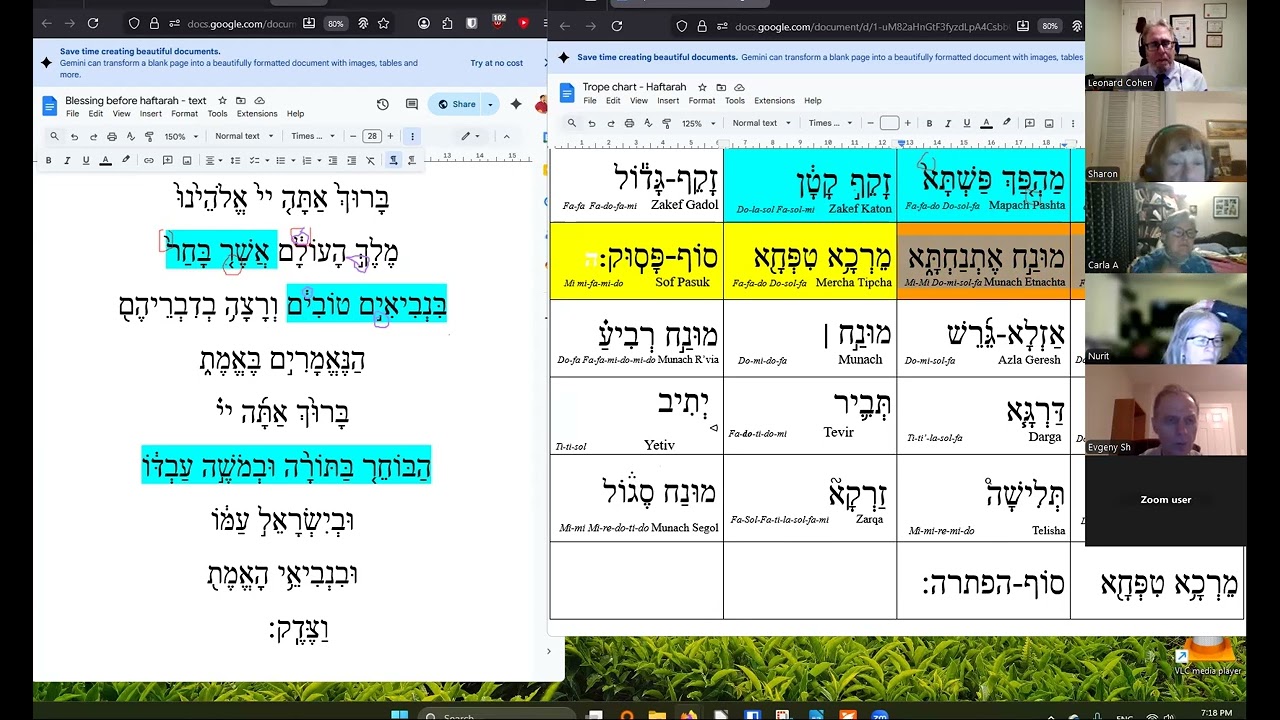The image size is (1280, 720).
Task: Open Tools menu in Trope chart document
Action: pyautogui.click(x=735, y=101)
